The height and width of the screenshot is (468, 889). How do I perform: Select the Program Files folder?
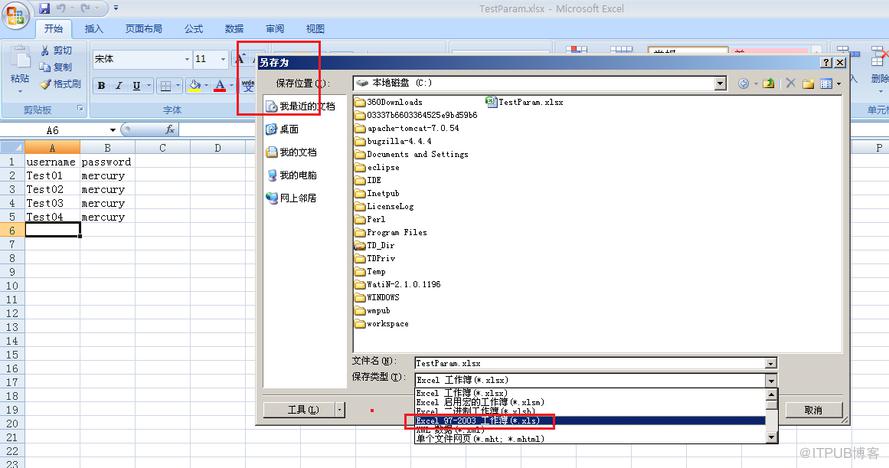point(391,233)
